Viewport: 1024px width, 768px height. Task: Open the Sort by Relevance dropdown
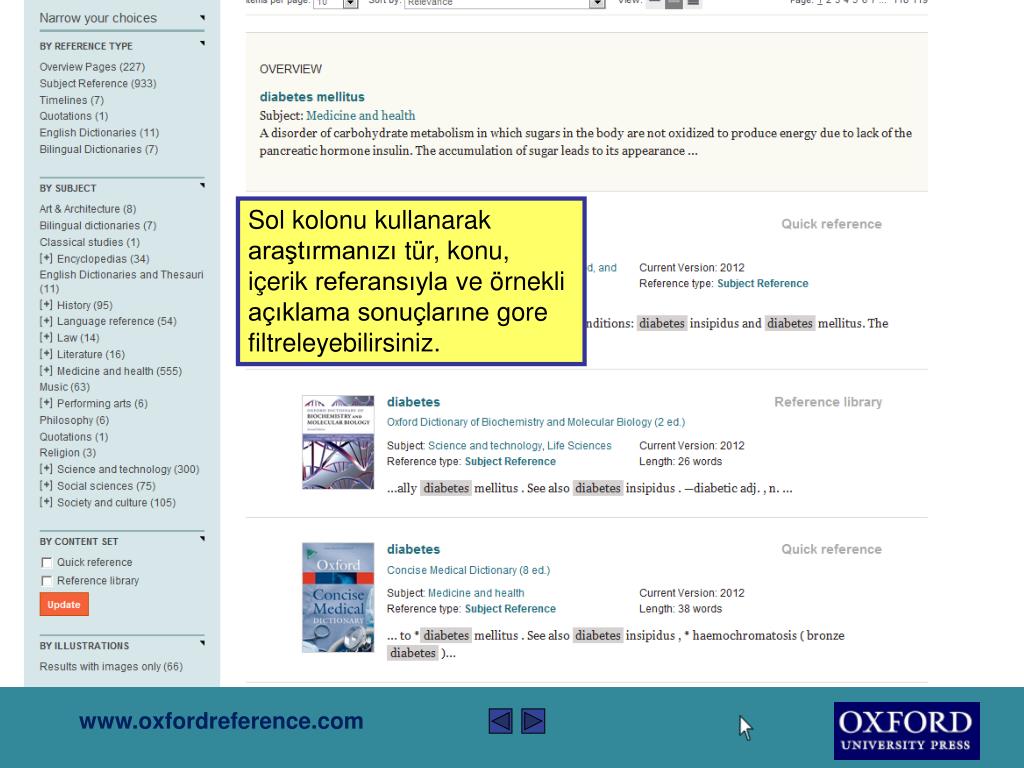tap(504, 3)
